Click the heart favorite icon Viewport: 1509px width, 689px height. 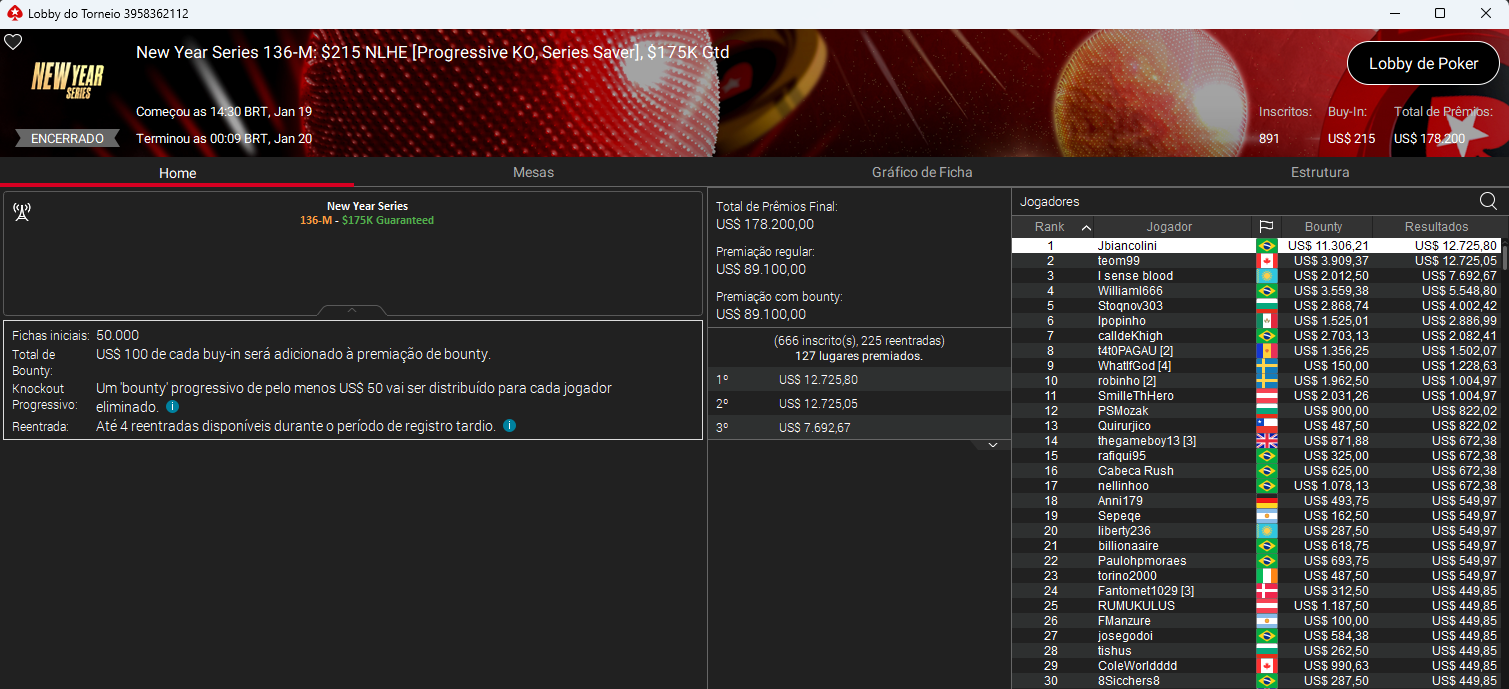click(x=13, y=42)
